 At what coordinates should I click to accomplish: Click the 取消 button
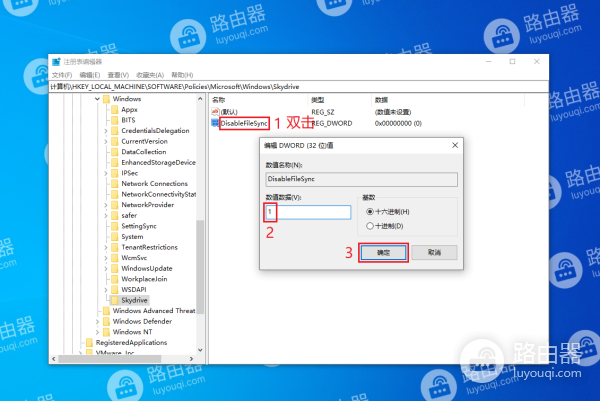434,253
